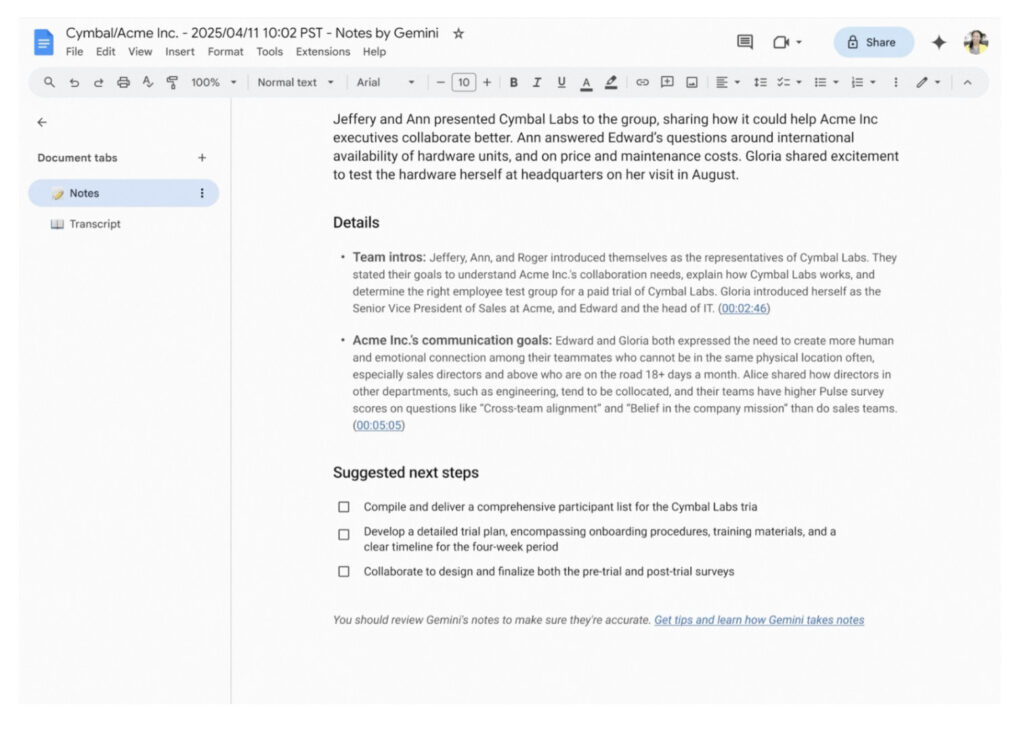Open the Gemini sparkle icon
The height and width of the screenshot is (749, 1024).
pos(938,42)
